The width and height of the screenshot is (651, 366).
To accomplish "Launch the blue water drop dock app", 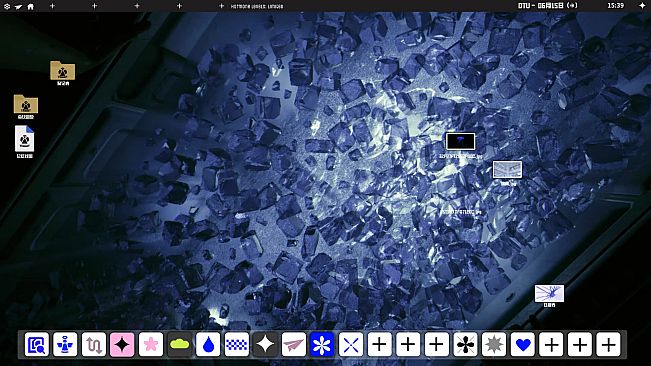I will point(208,344).
